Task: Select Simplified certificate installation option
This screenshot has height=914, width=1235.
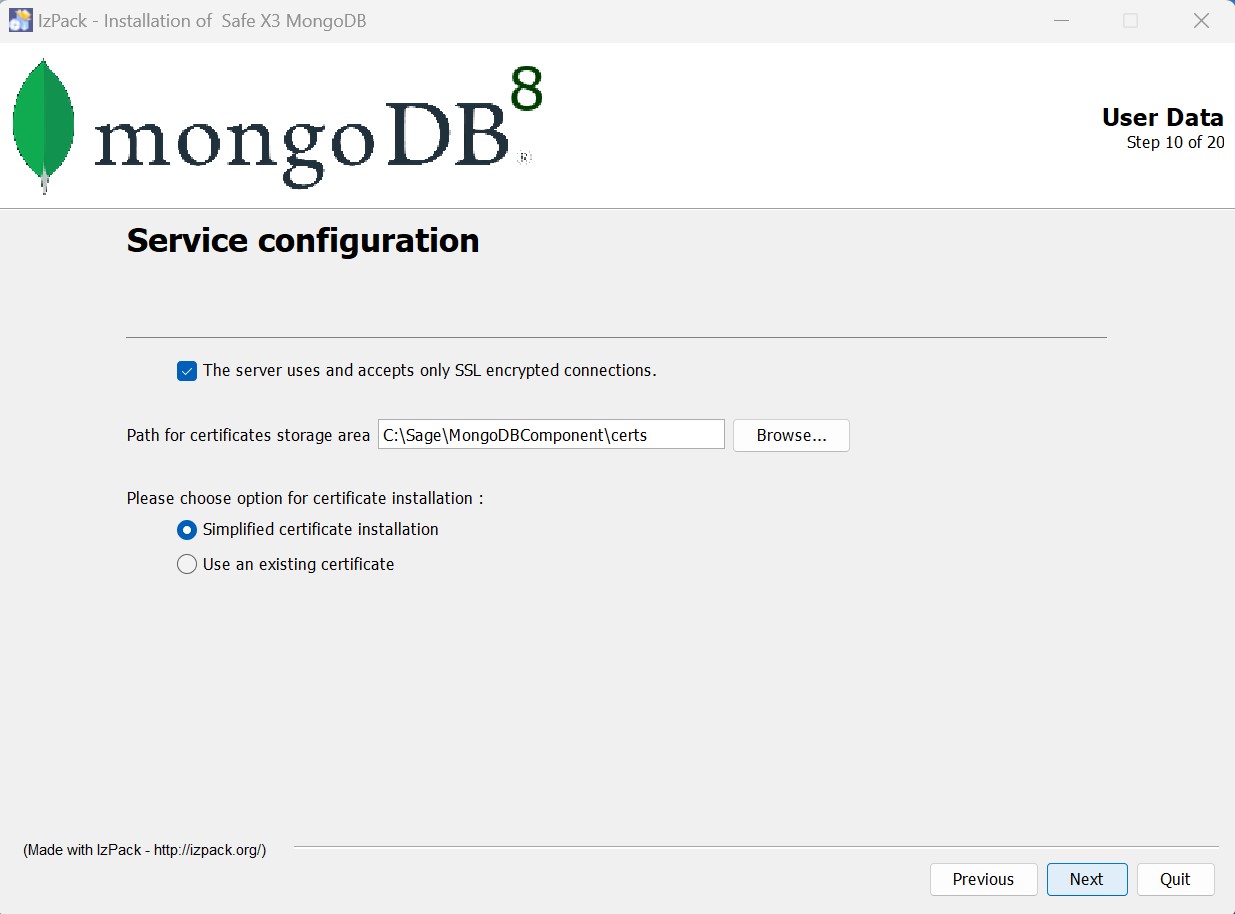Action: pos(187,530)
